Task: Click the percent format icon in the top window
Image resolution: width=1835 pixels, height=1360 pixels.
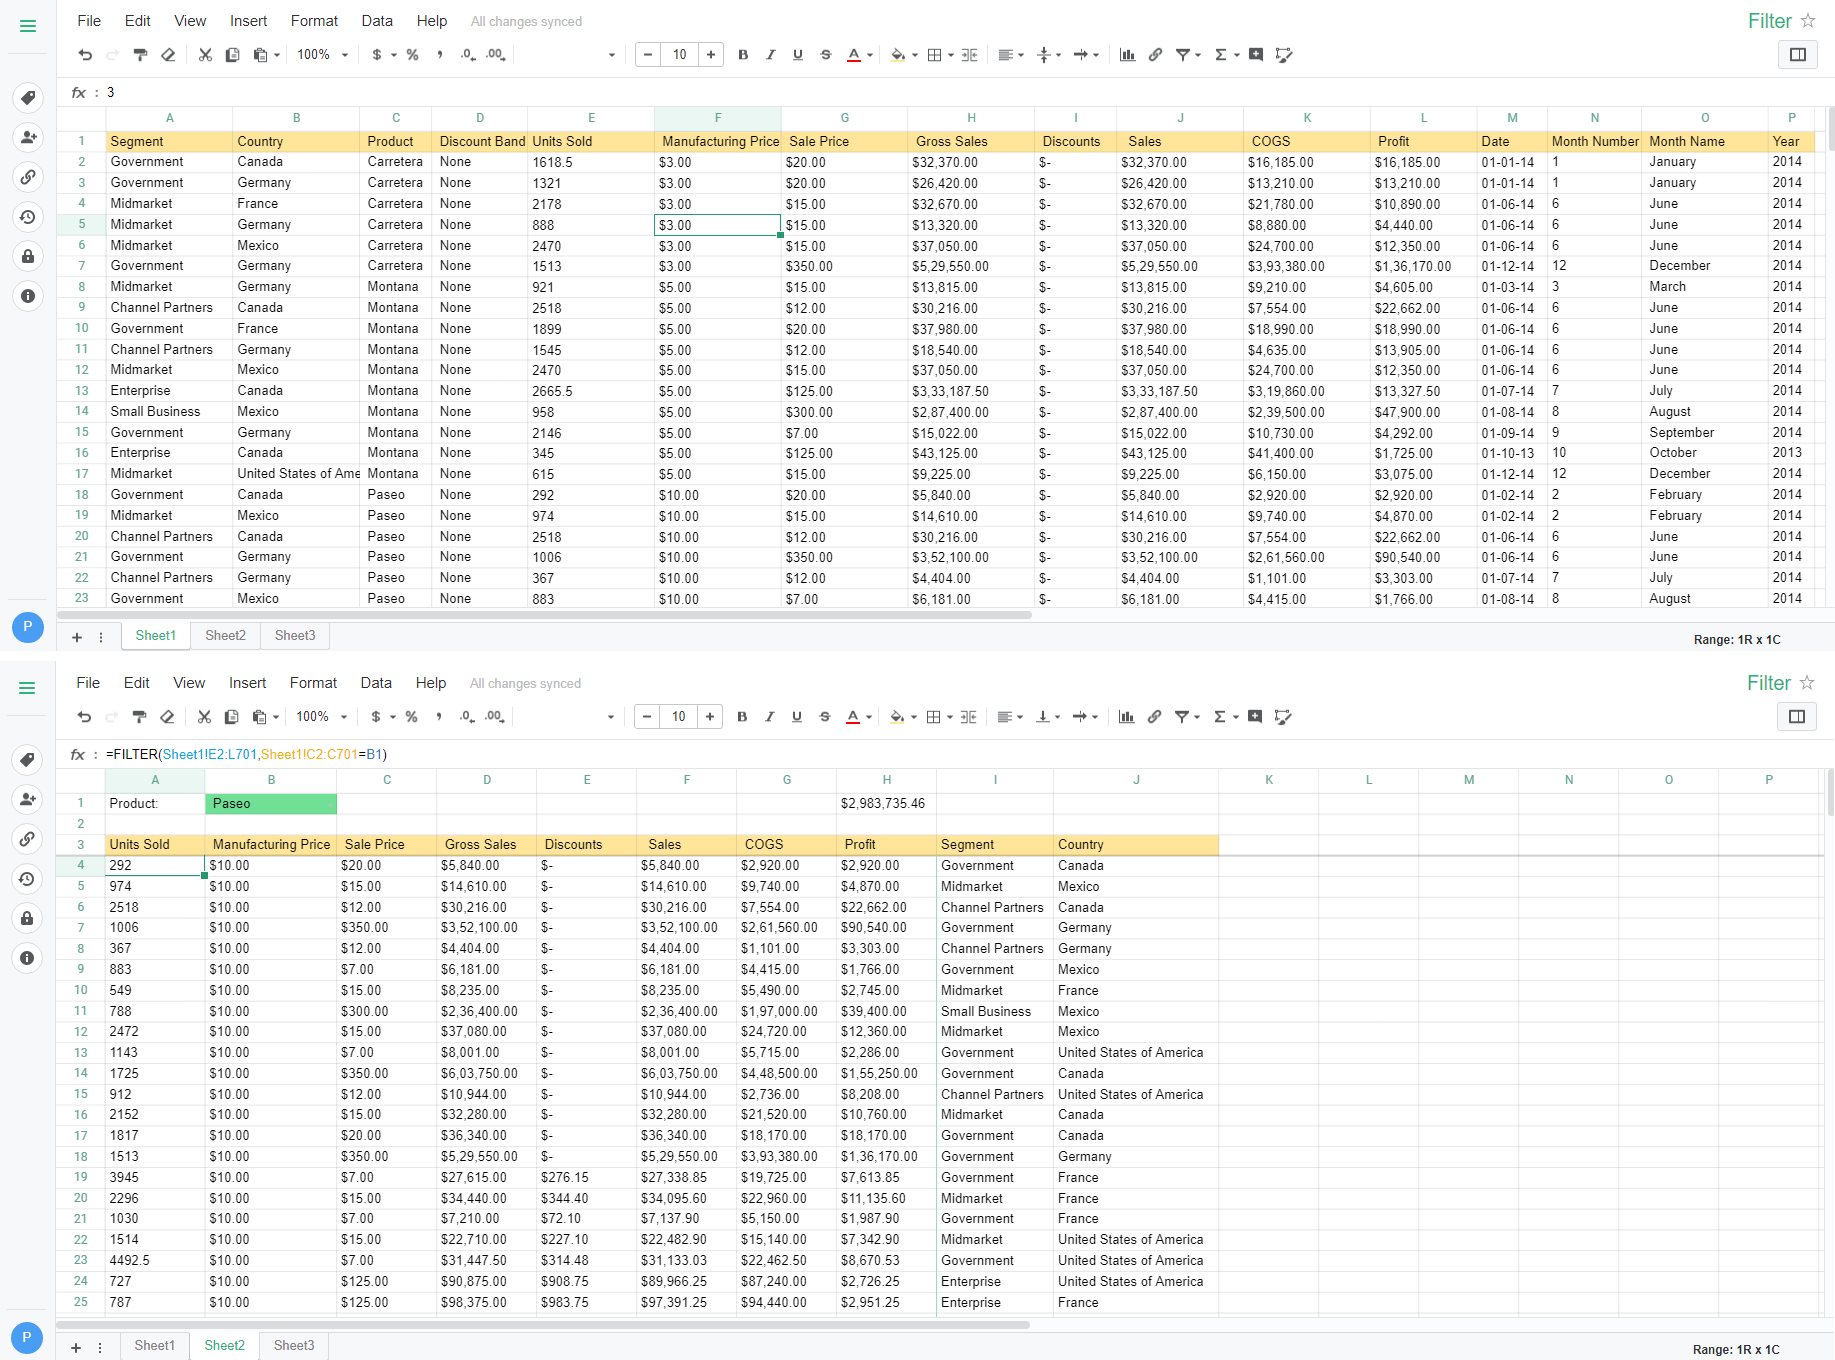Action: point(412,55)
